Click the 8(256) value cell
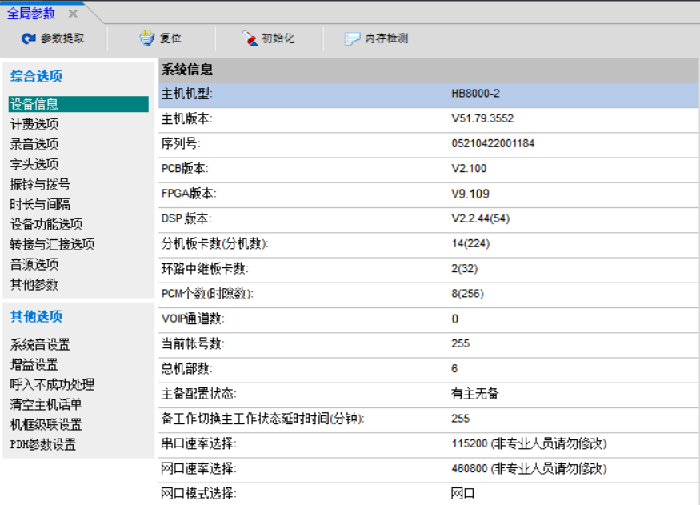This screenshot has width=700, height=505. 467,293
